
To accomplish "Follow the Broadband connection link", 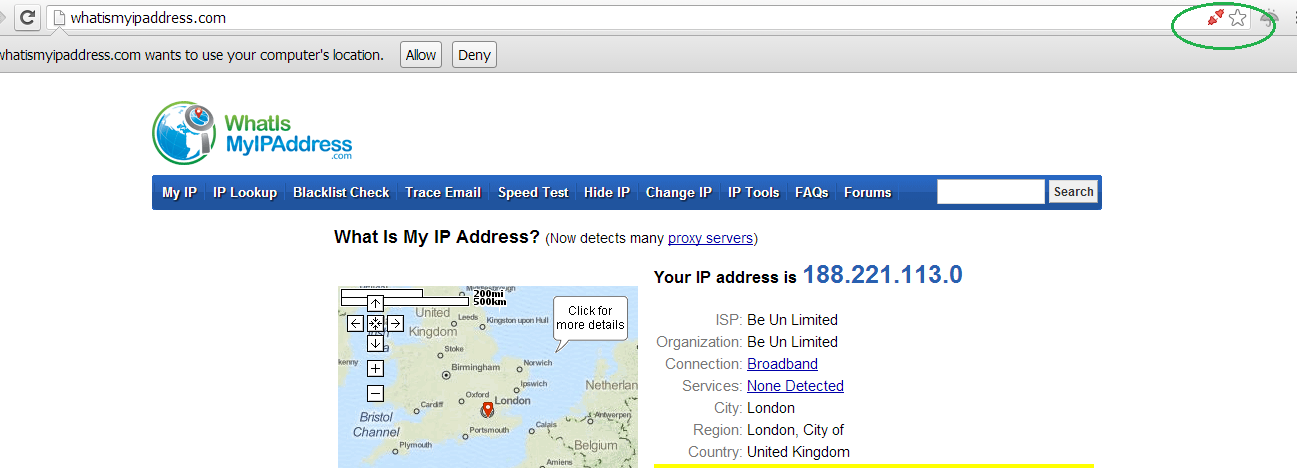I will (782, 364).
